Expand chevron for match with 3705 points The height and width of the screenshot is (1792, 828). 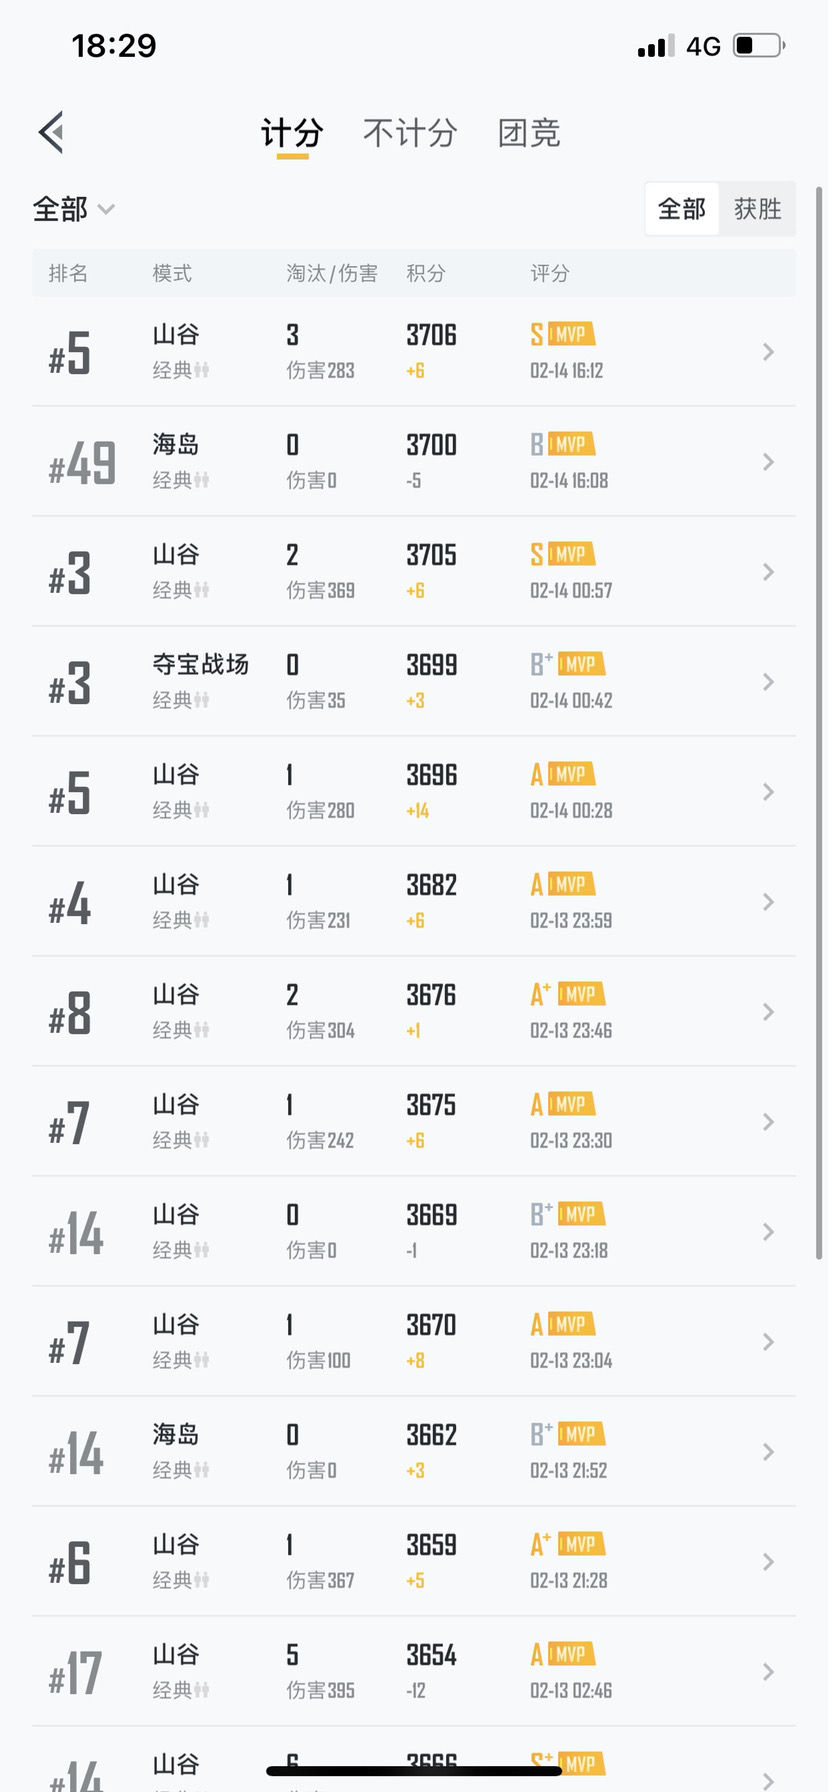(768, 572)
